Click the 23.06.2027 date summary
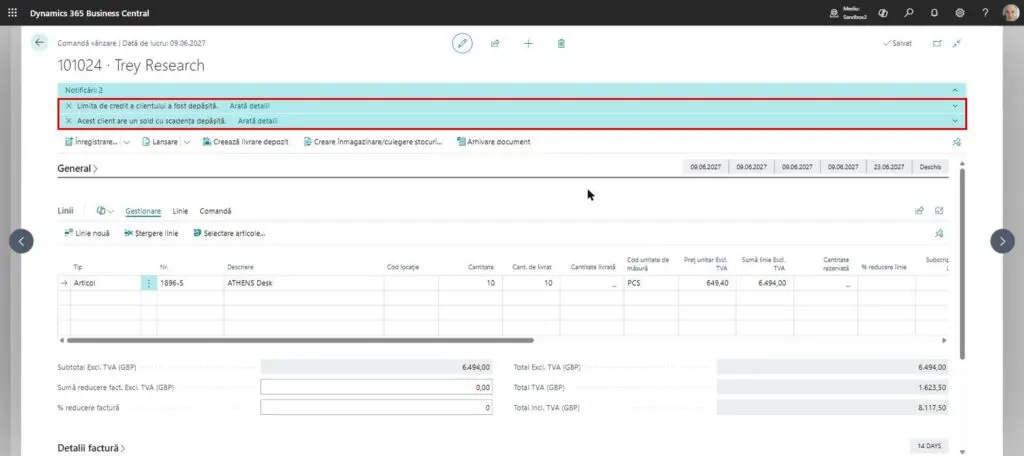1024x456 pixels. pos(889,167)
